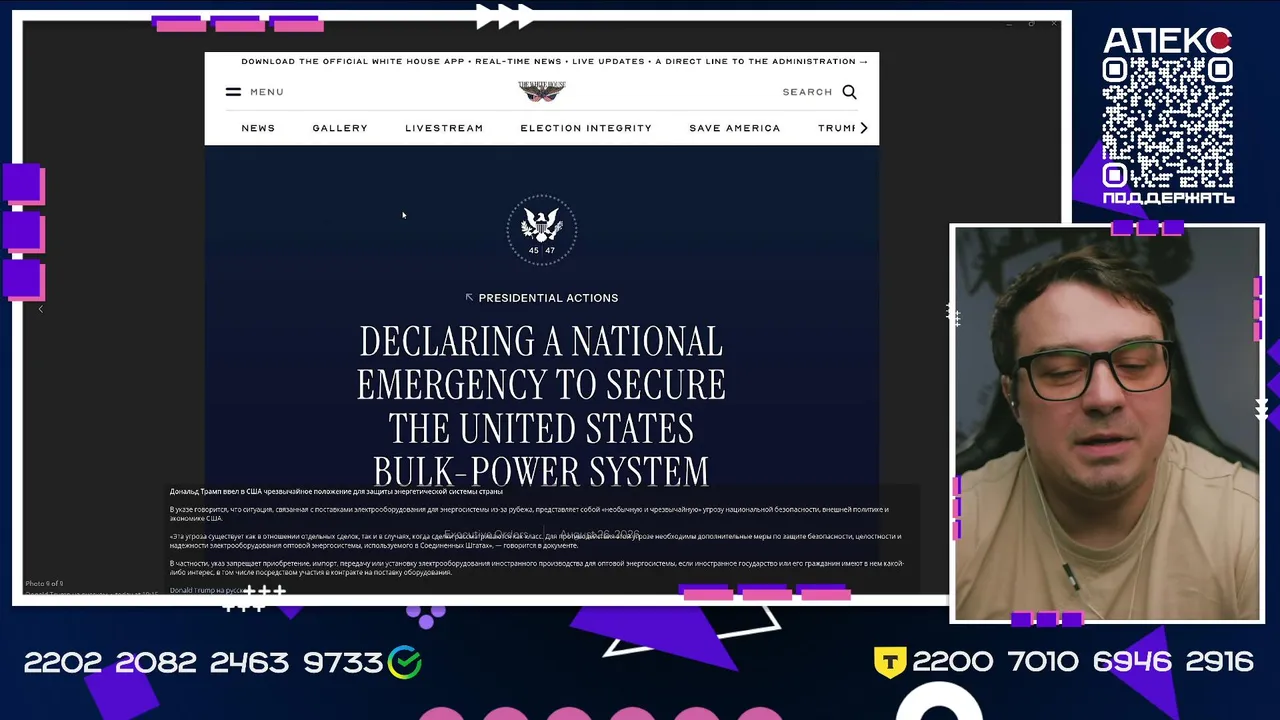Image resolution: width=1280 pixels, height=720 pixels.
Task: Go to the previous photo with left arrow
Action: (x=41, y=309)
